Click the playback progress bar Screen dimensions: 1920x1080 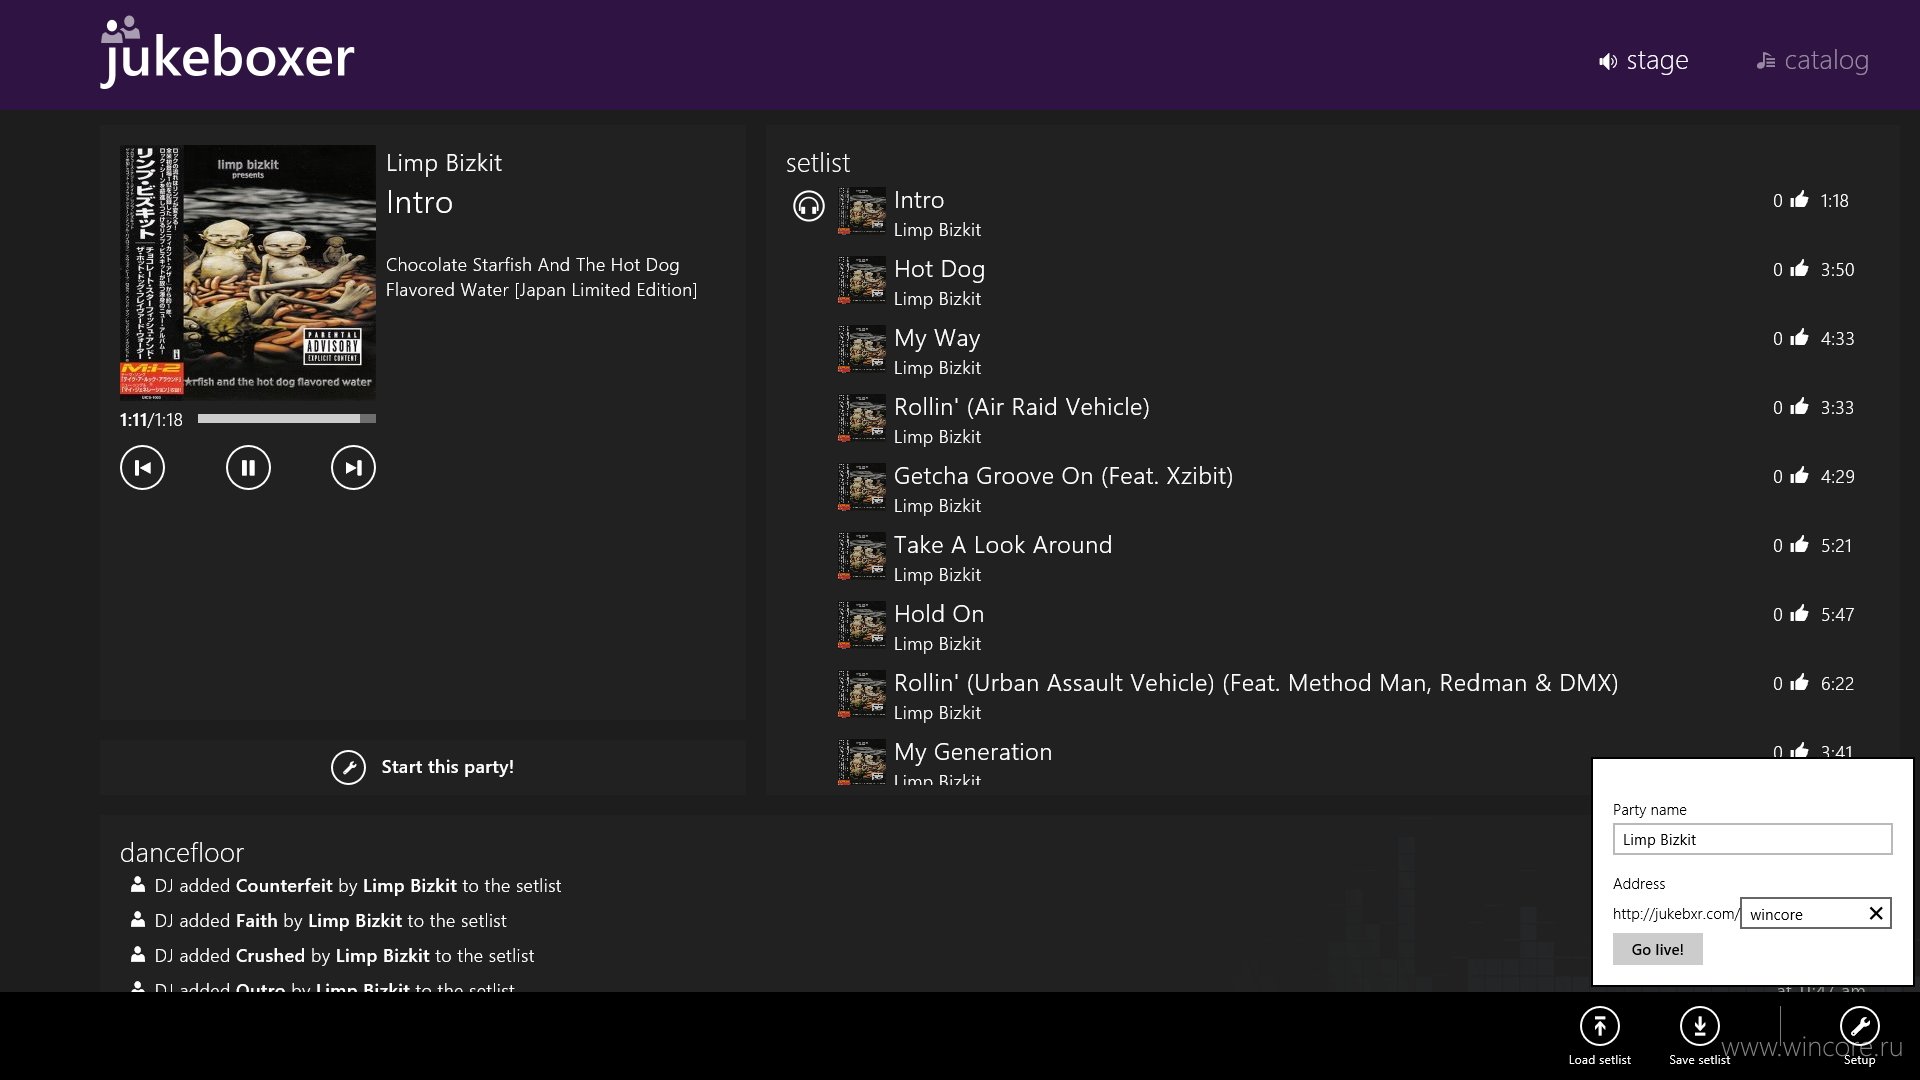click(x=286, y=419)
